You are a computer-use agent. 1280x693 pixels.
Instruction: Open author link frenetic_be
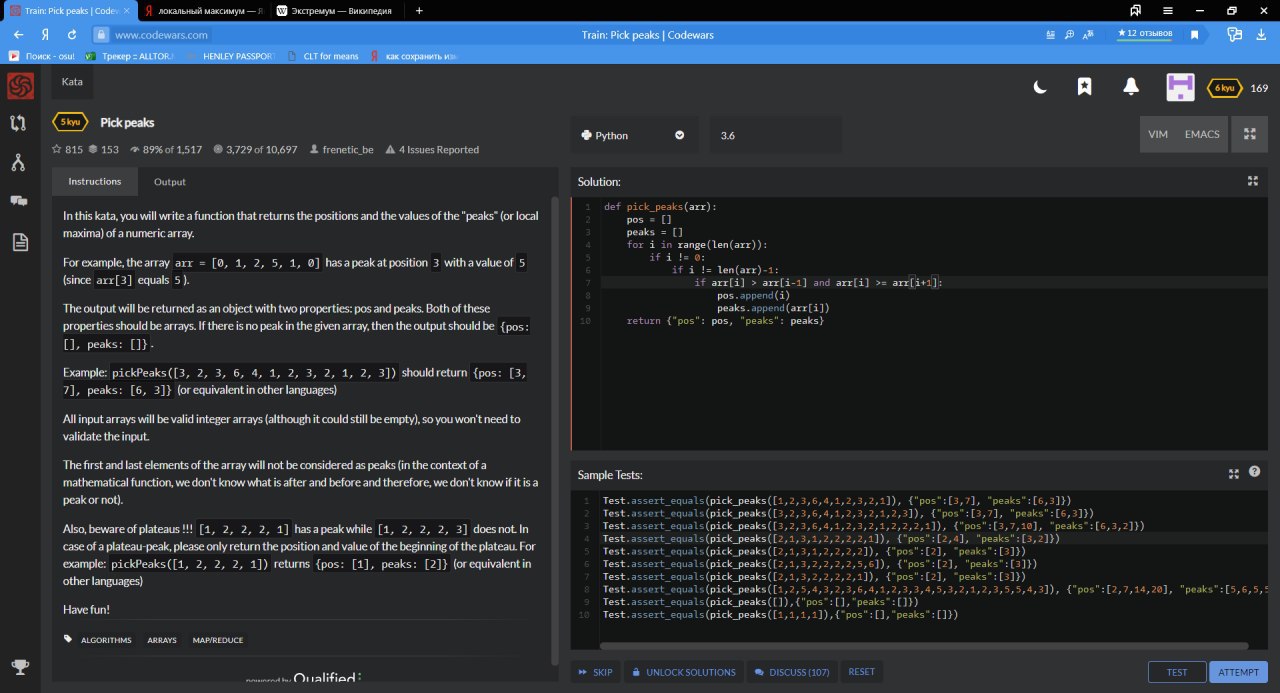pos(341,150)
